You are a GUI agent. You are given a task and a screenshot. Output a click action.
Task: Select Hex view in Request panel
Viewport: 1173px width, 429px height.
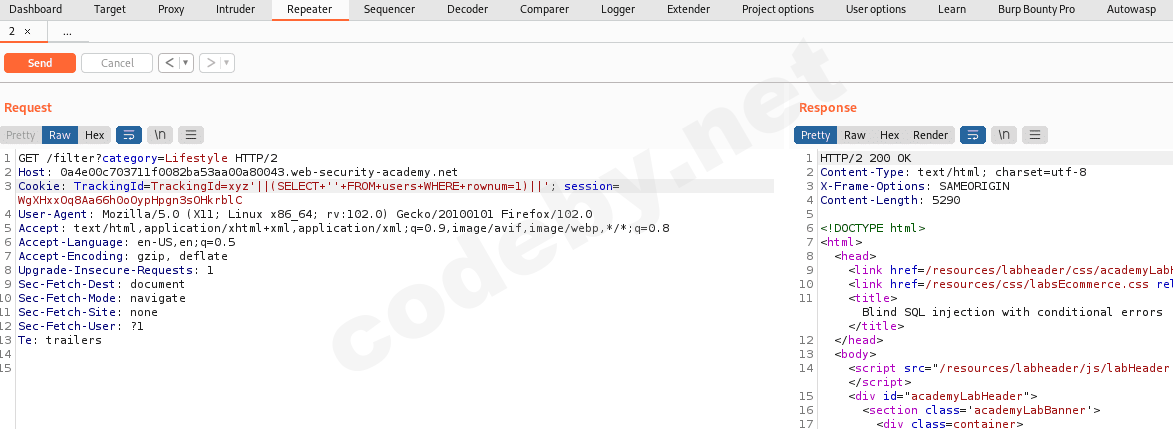click(x=94, y=135)
